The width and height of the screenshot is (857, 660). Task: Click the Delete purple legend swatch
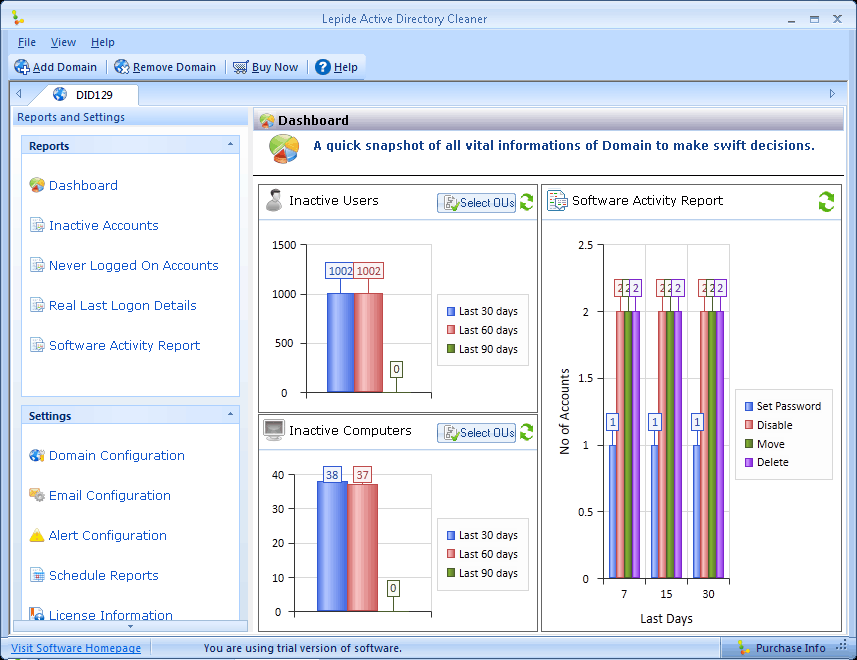[x=749, y=462]
